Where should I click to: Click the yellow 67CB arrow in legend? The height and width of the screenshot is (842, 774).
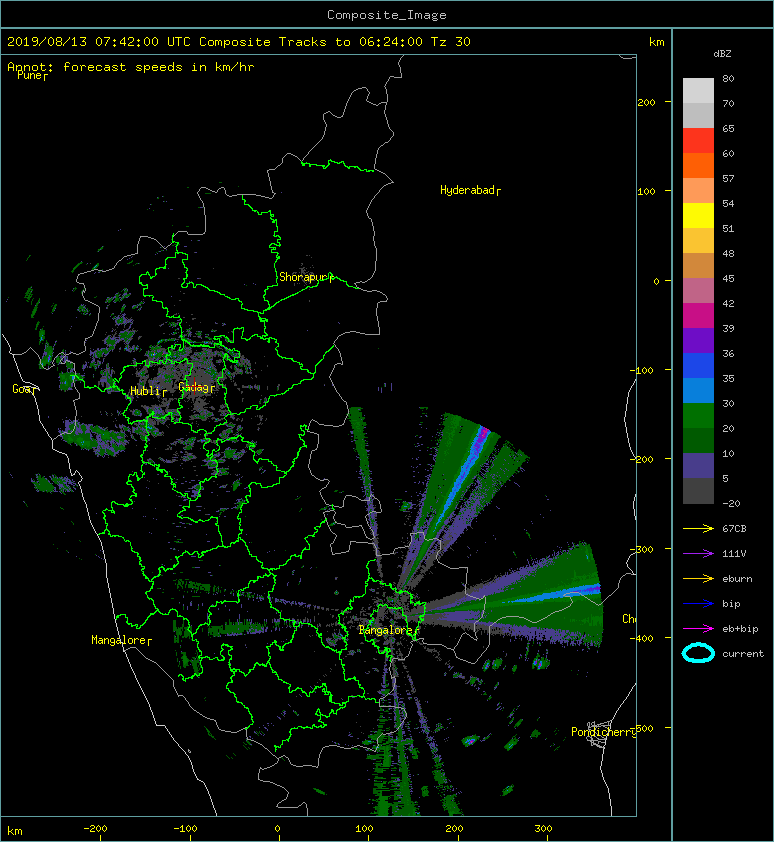pos(698,529)
